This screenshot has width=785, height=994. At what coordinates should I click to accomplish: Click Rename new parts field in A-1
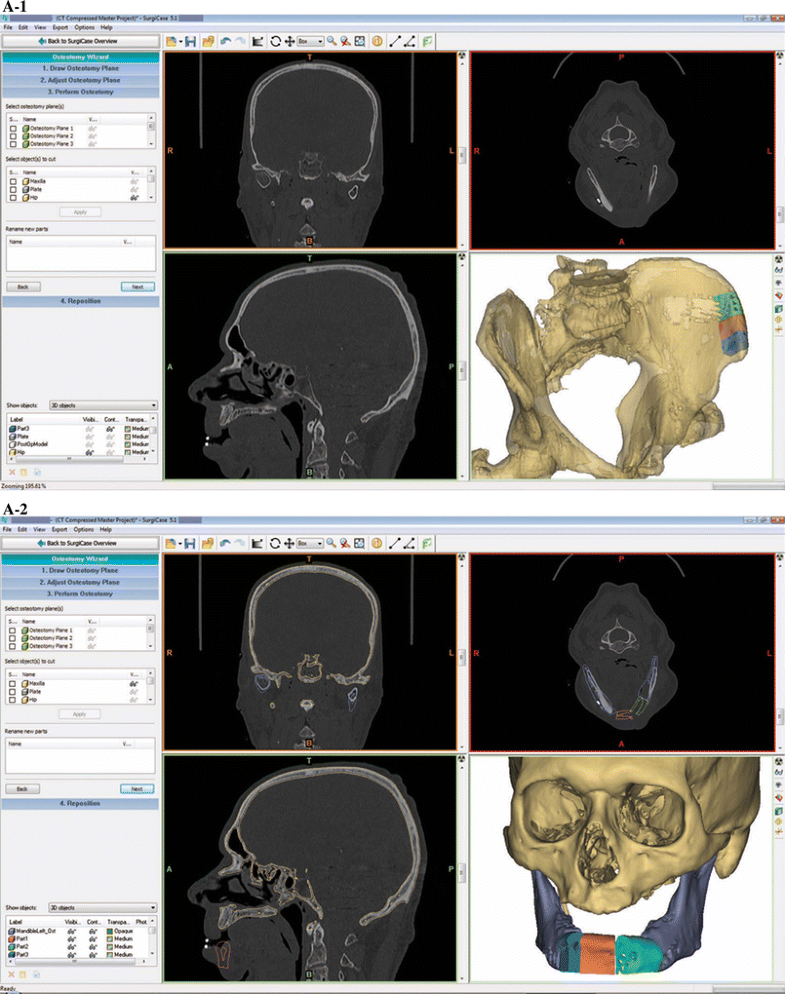81,254
